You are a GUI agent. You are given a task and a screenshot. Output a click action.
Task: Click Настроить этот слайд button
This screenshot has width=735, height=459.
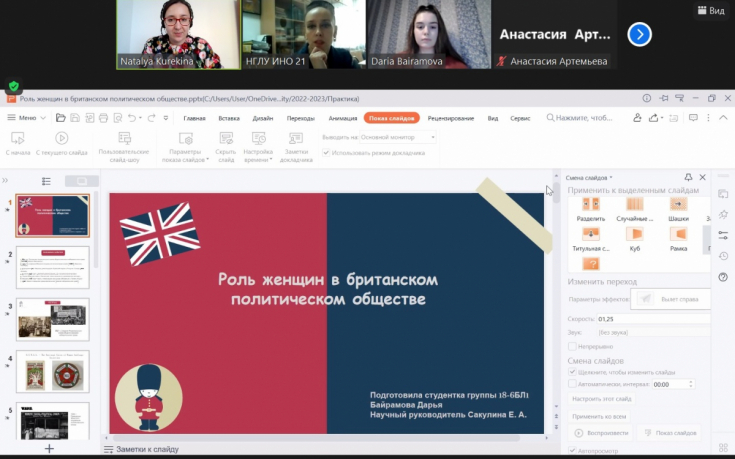(x=601, y=399)
